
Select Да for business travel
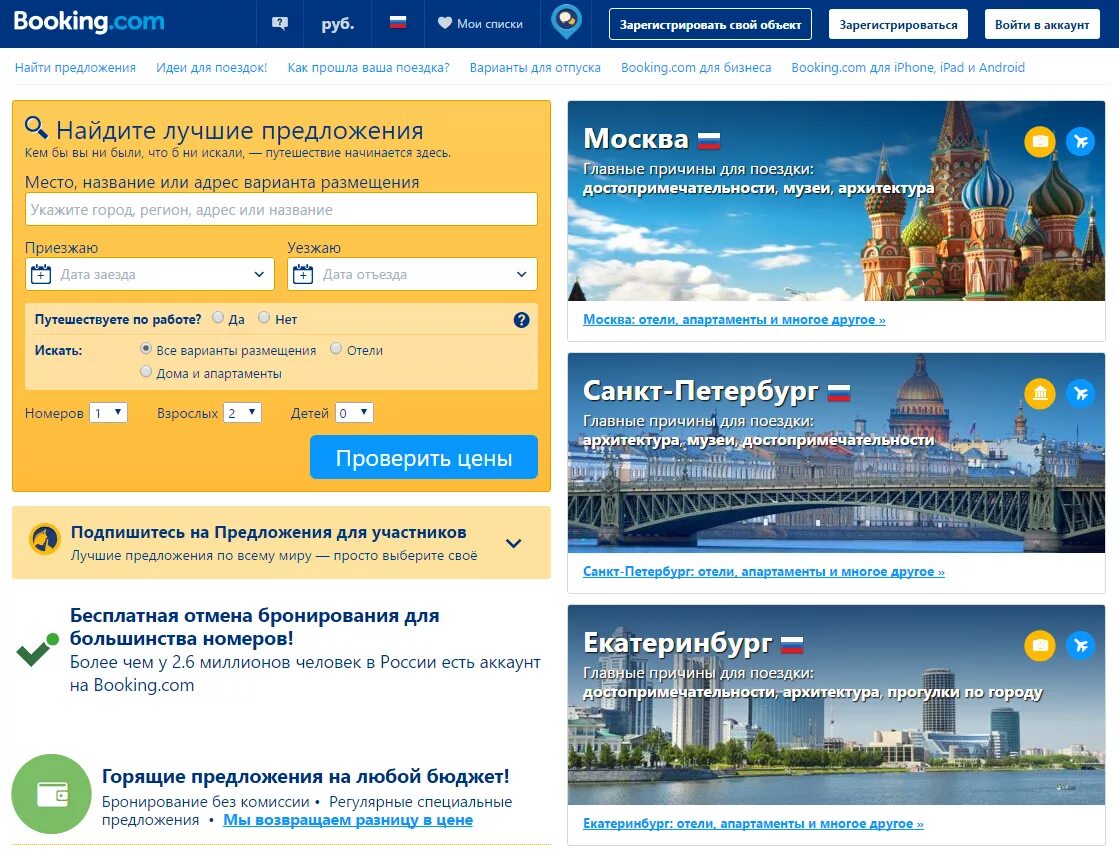point(218,318)
